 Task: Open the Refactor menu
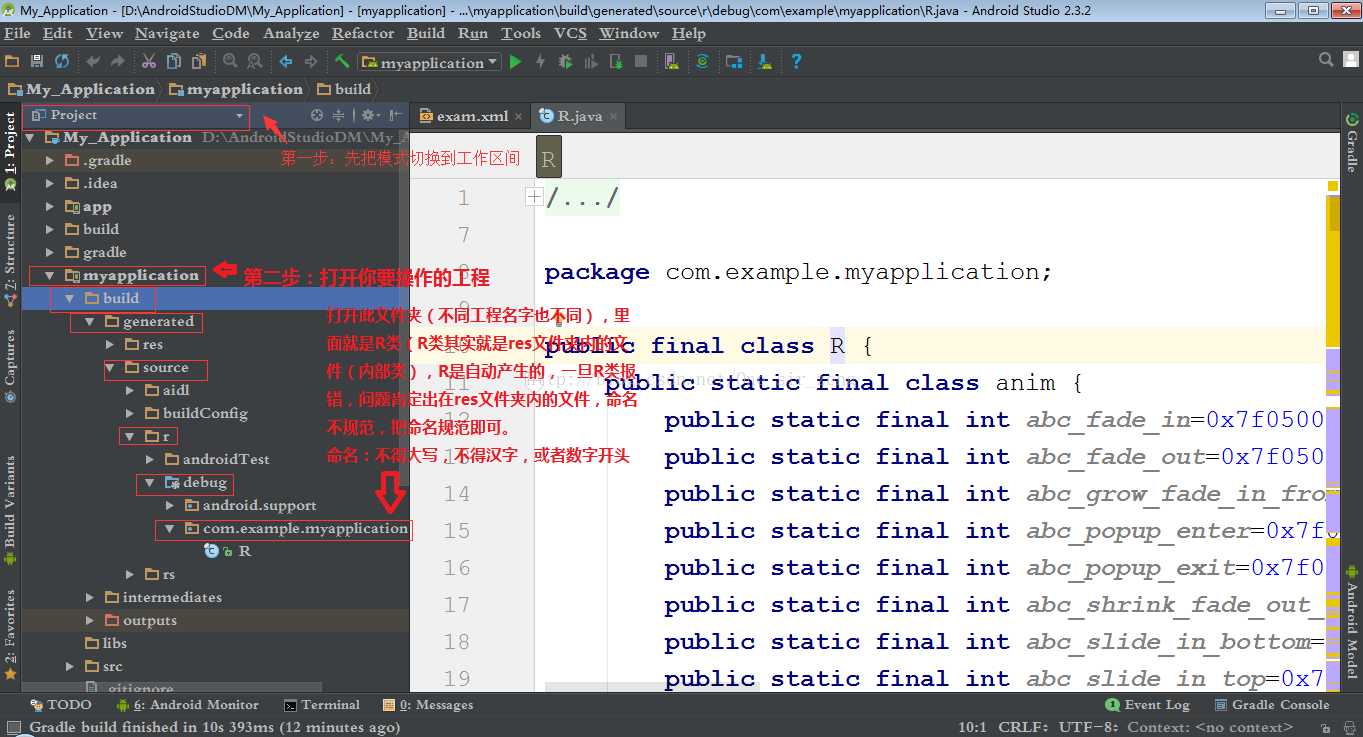click(363, 33)
